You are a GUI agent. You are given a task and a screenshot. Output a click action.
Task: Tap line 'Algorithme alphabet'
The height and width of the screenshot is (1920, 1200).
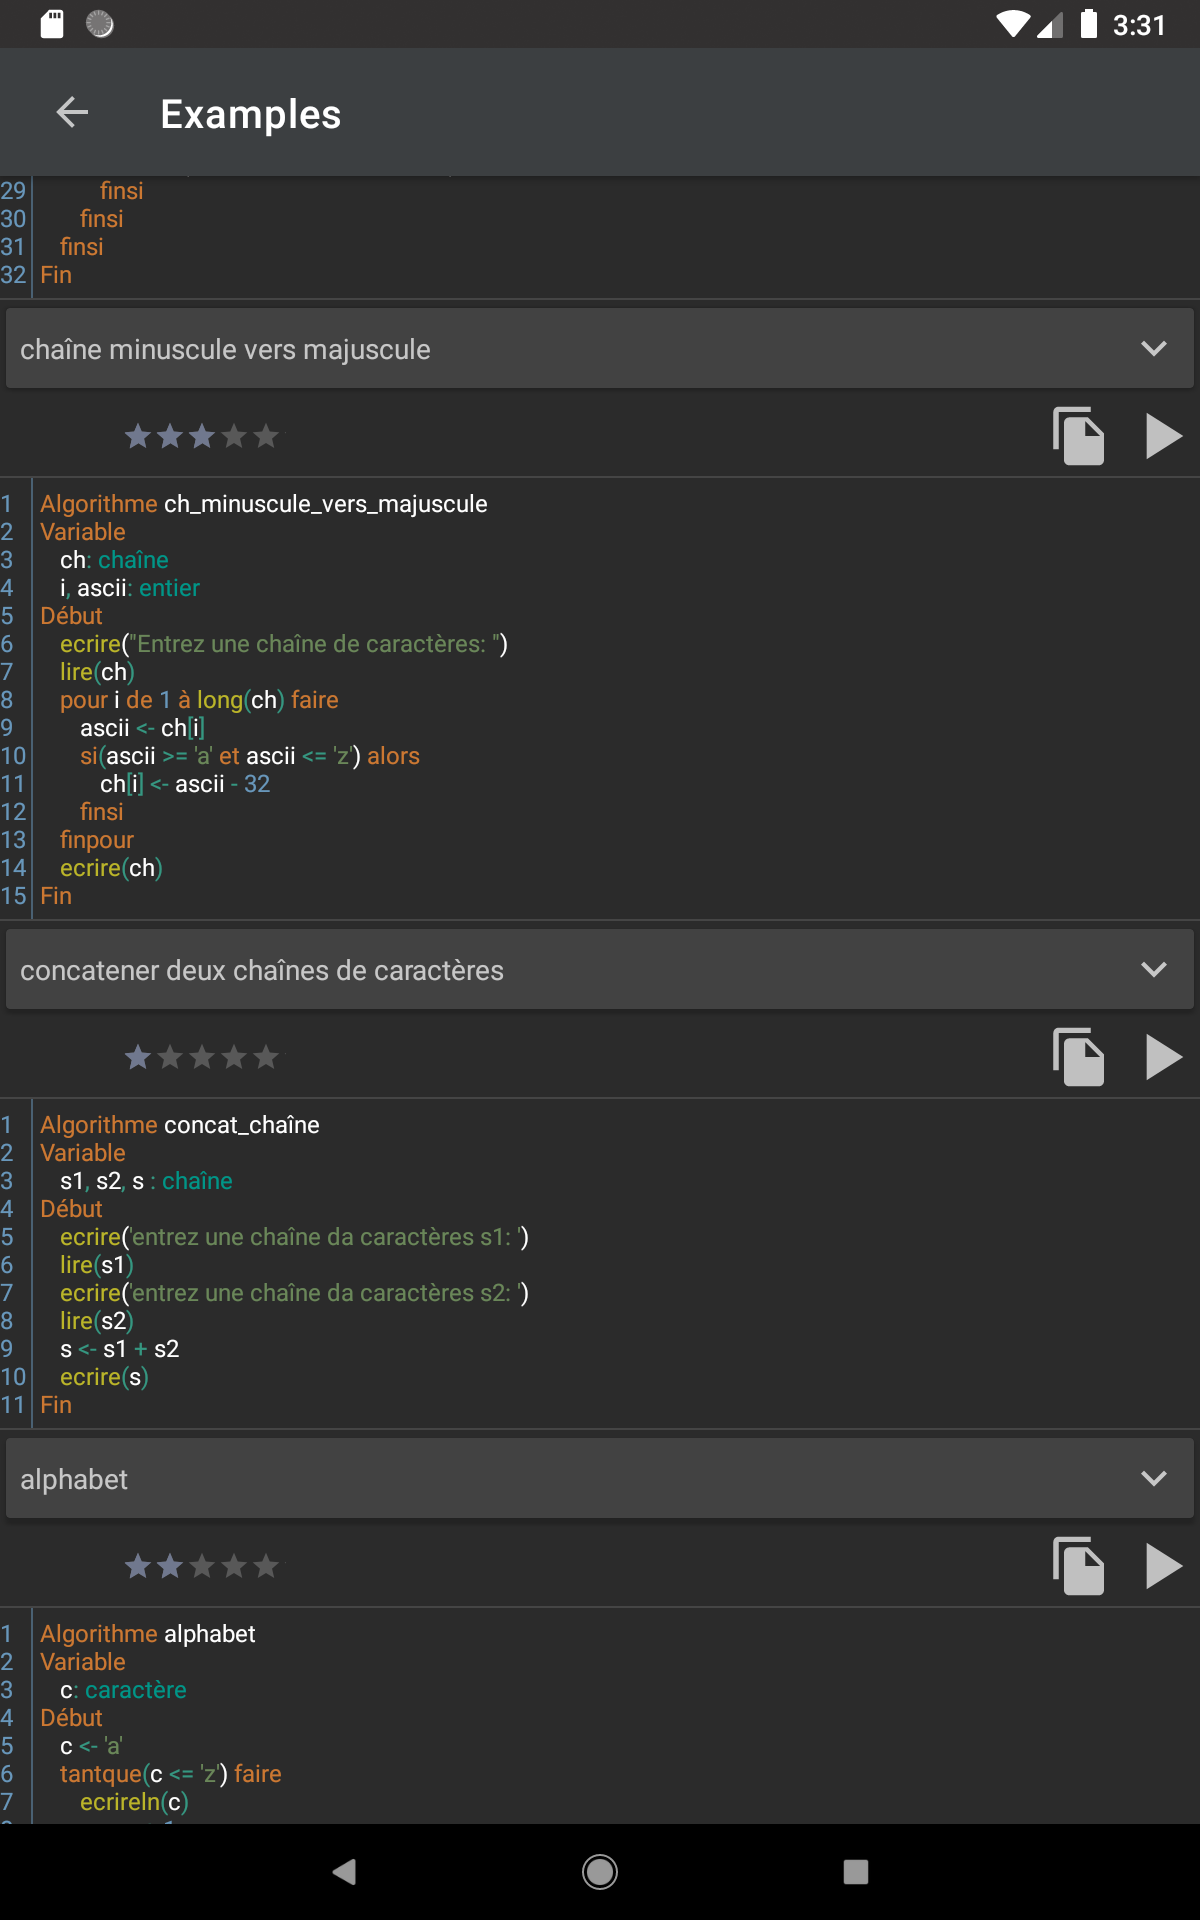(148, 1634)
